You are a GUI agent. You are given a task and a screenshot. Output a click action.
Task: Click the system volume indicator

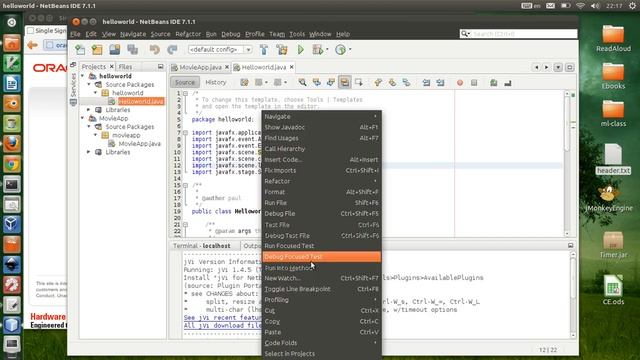[595, 6]
